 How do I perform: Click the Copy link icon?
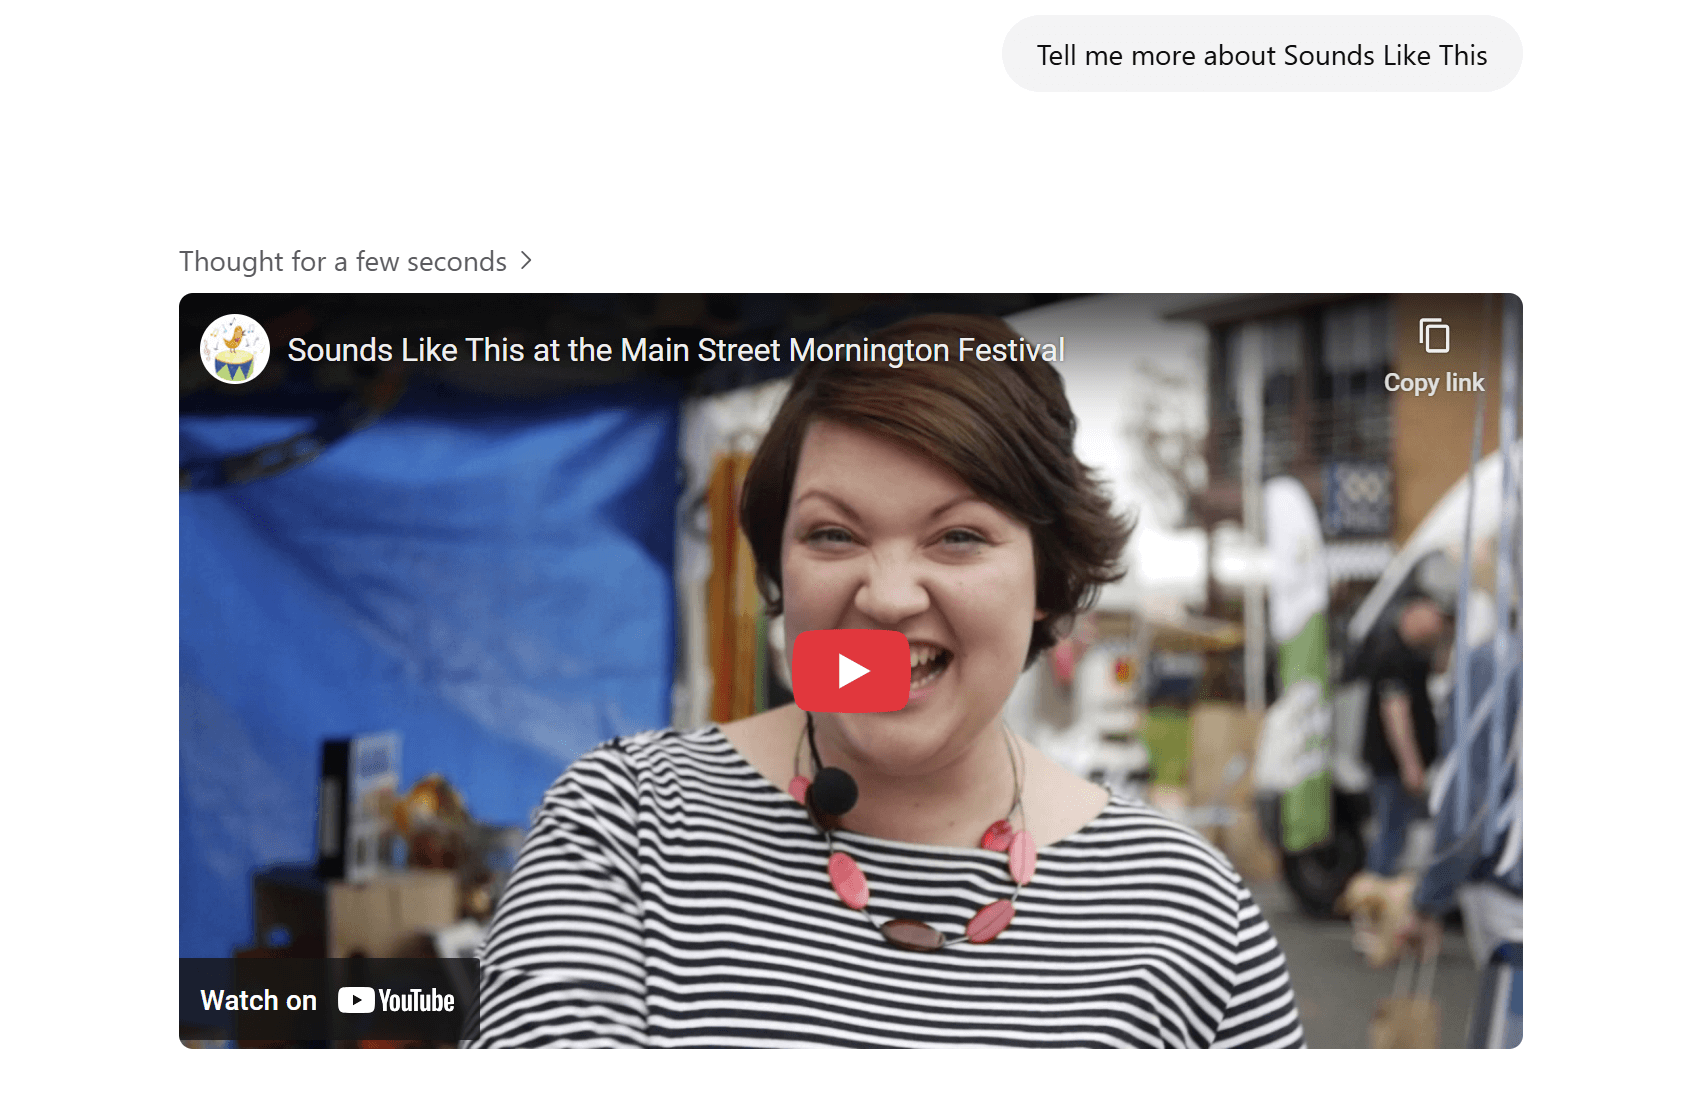1434,336
